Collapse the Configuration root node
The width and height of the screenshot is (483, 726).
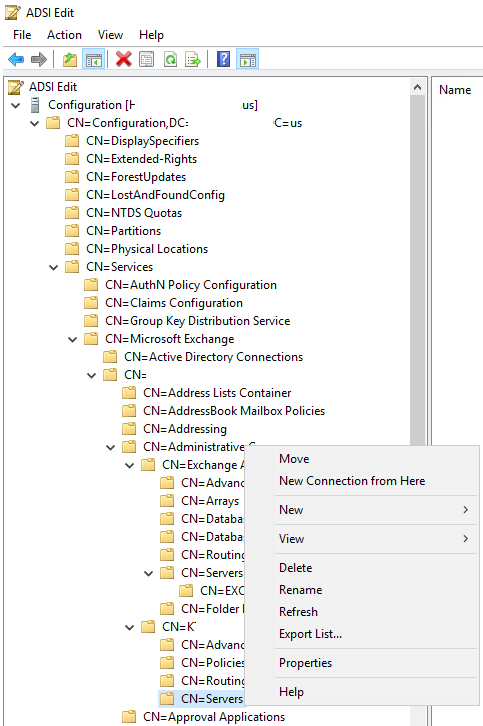pyautogui.click(x=16, y=106)
